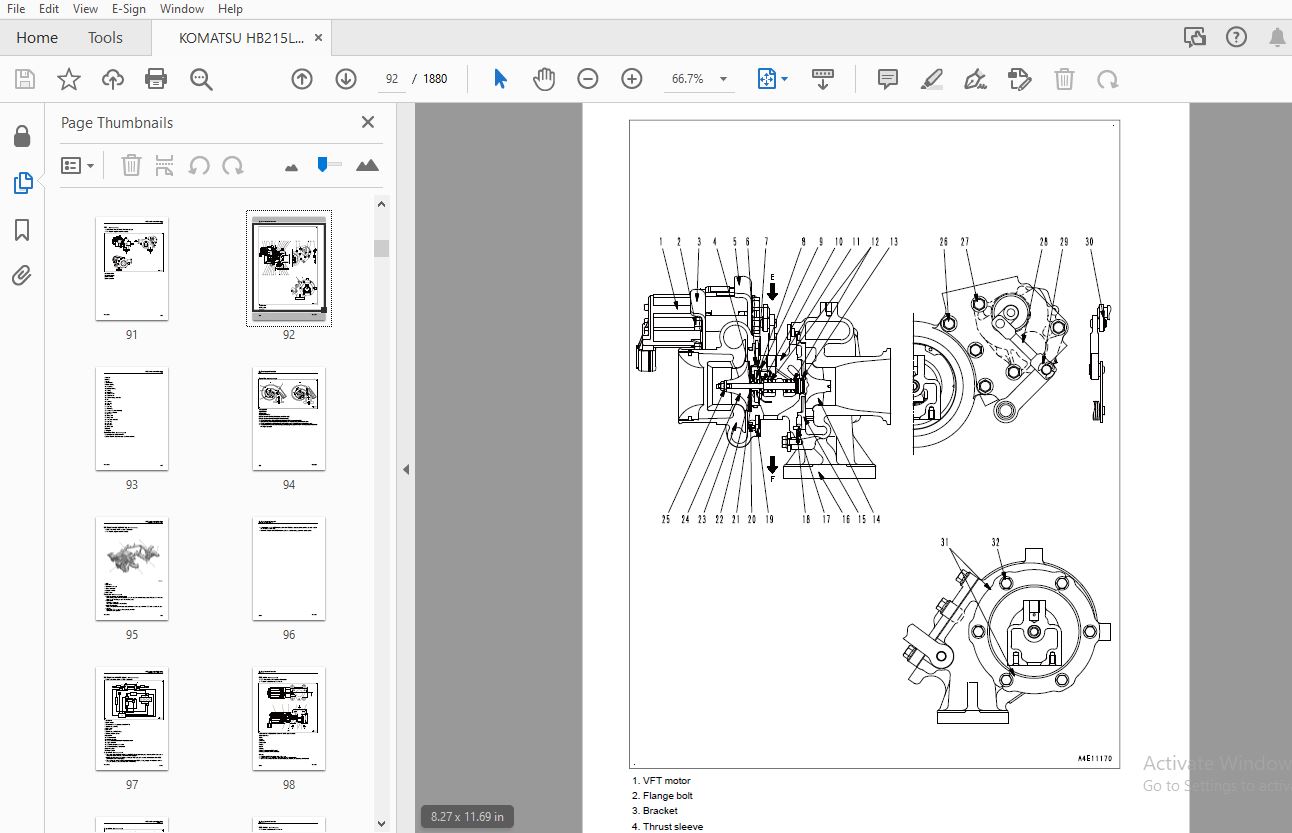
Task: Open the Attachments paperclip panel
Action: tap(22, 275)
